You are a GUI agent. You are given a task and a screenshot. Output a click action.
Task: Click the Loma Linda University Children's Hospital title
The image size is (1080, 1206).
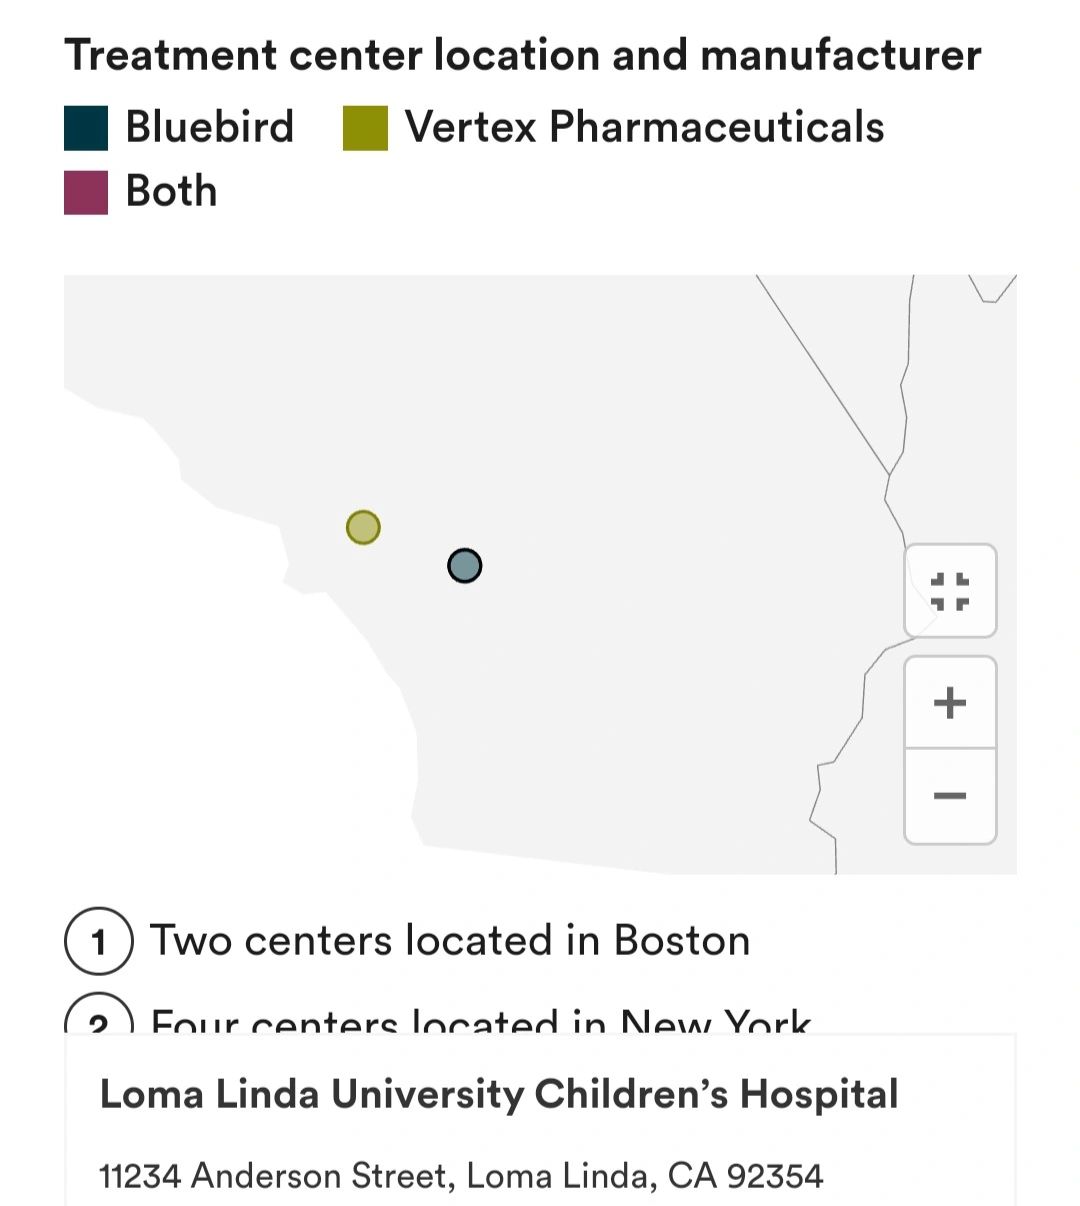point(499,1094)
